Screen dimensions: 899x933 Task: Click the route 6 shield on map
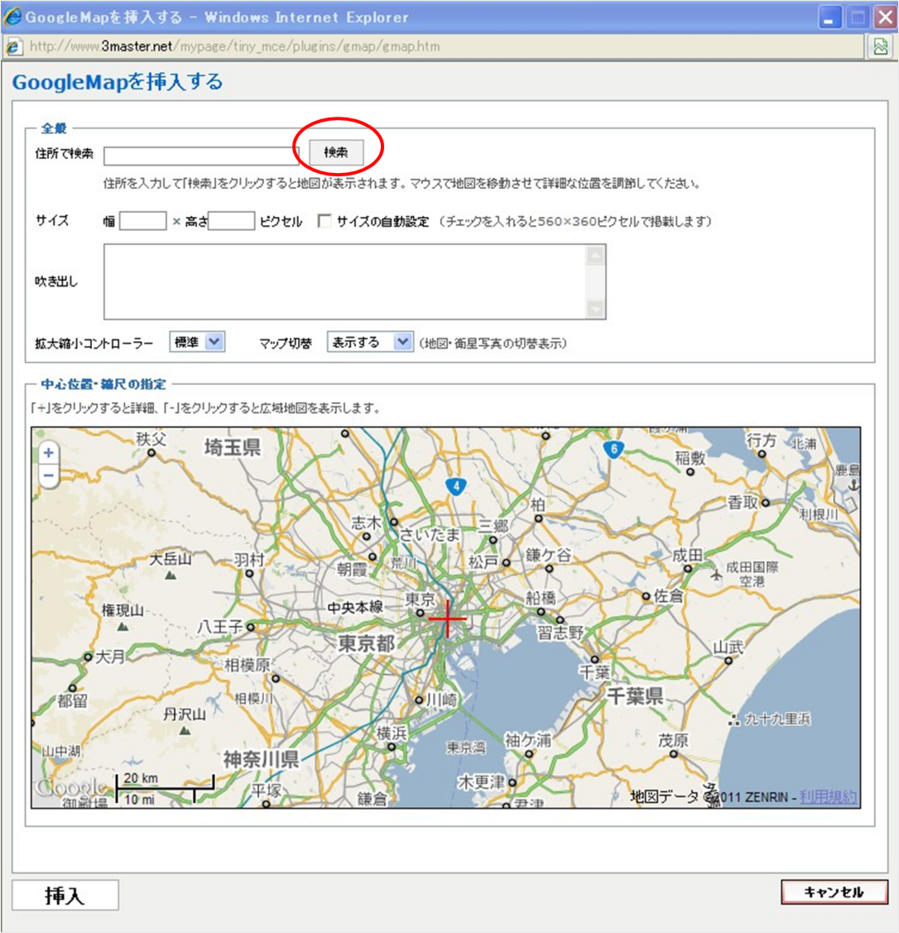click(613, 449)
